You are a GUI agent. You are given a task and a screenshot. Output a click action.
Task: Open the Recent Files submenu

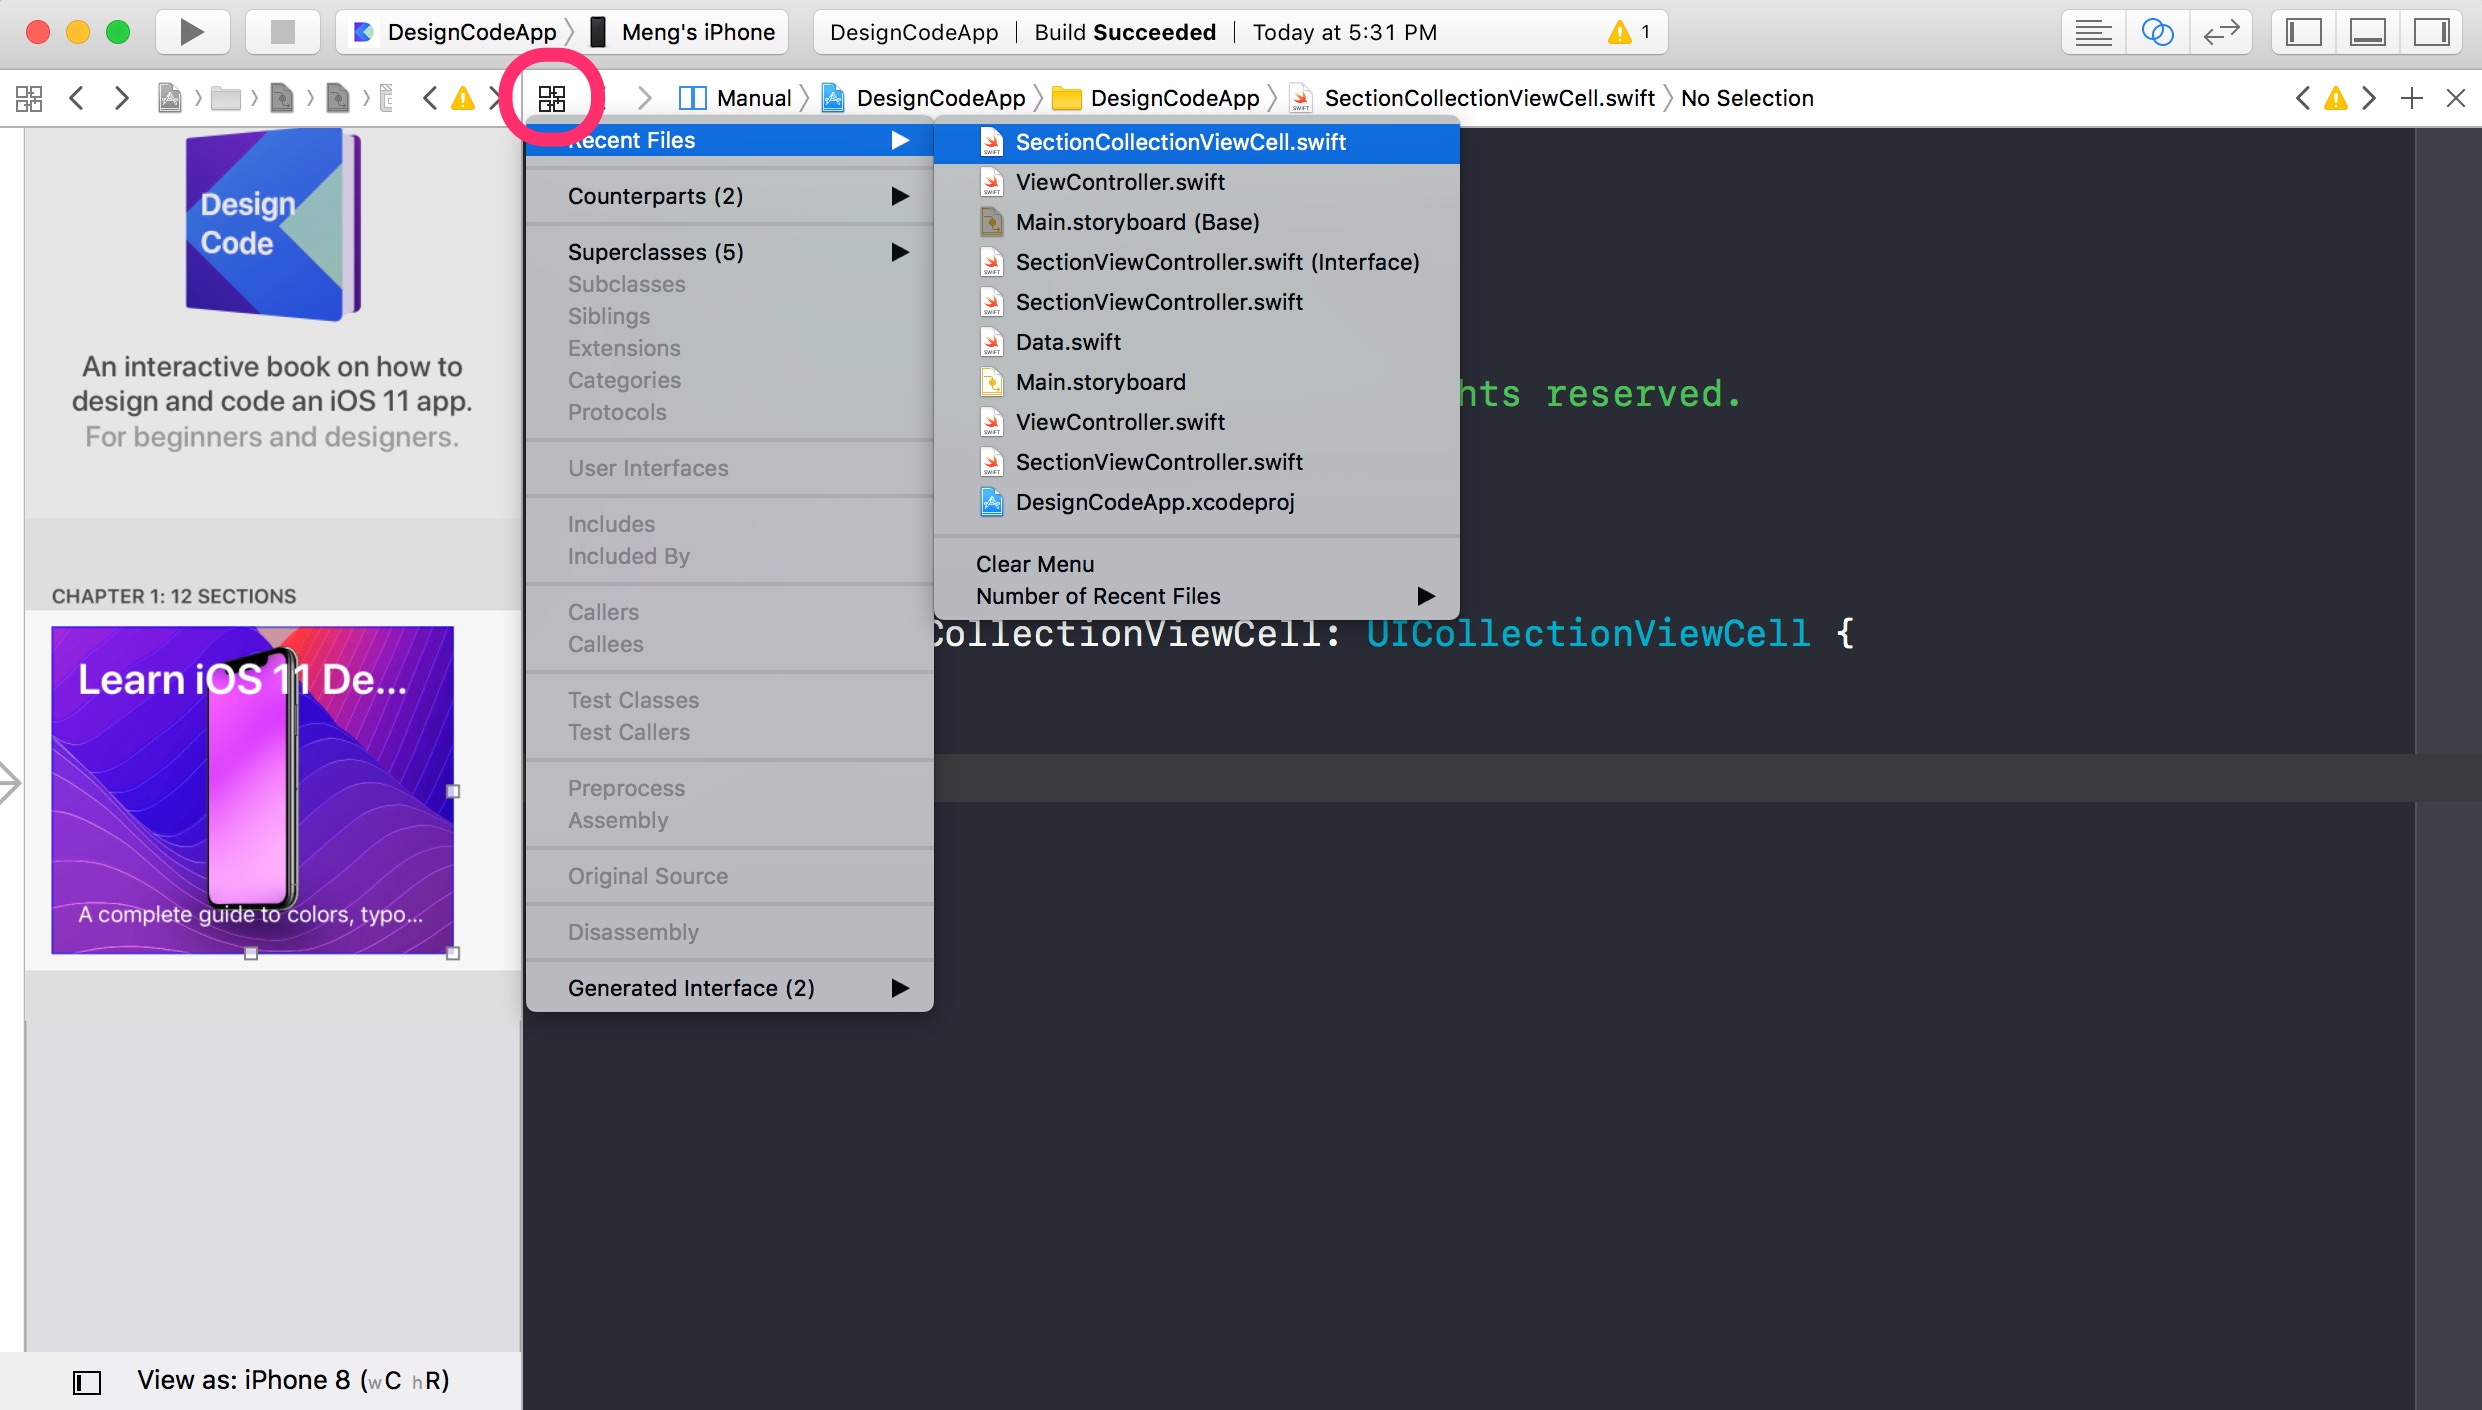pos(730,140)
